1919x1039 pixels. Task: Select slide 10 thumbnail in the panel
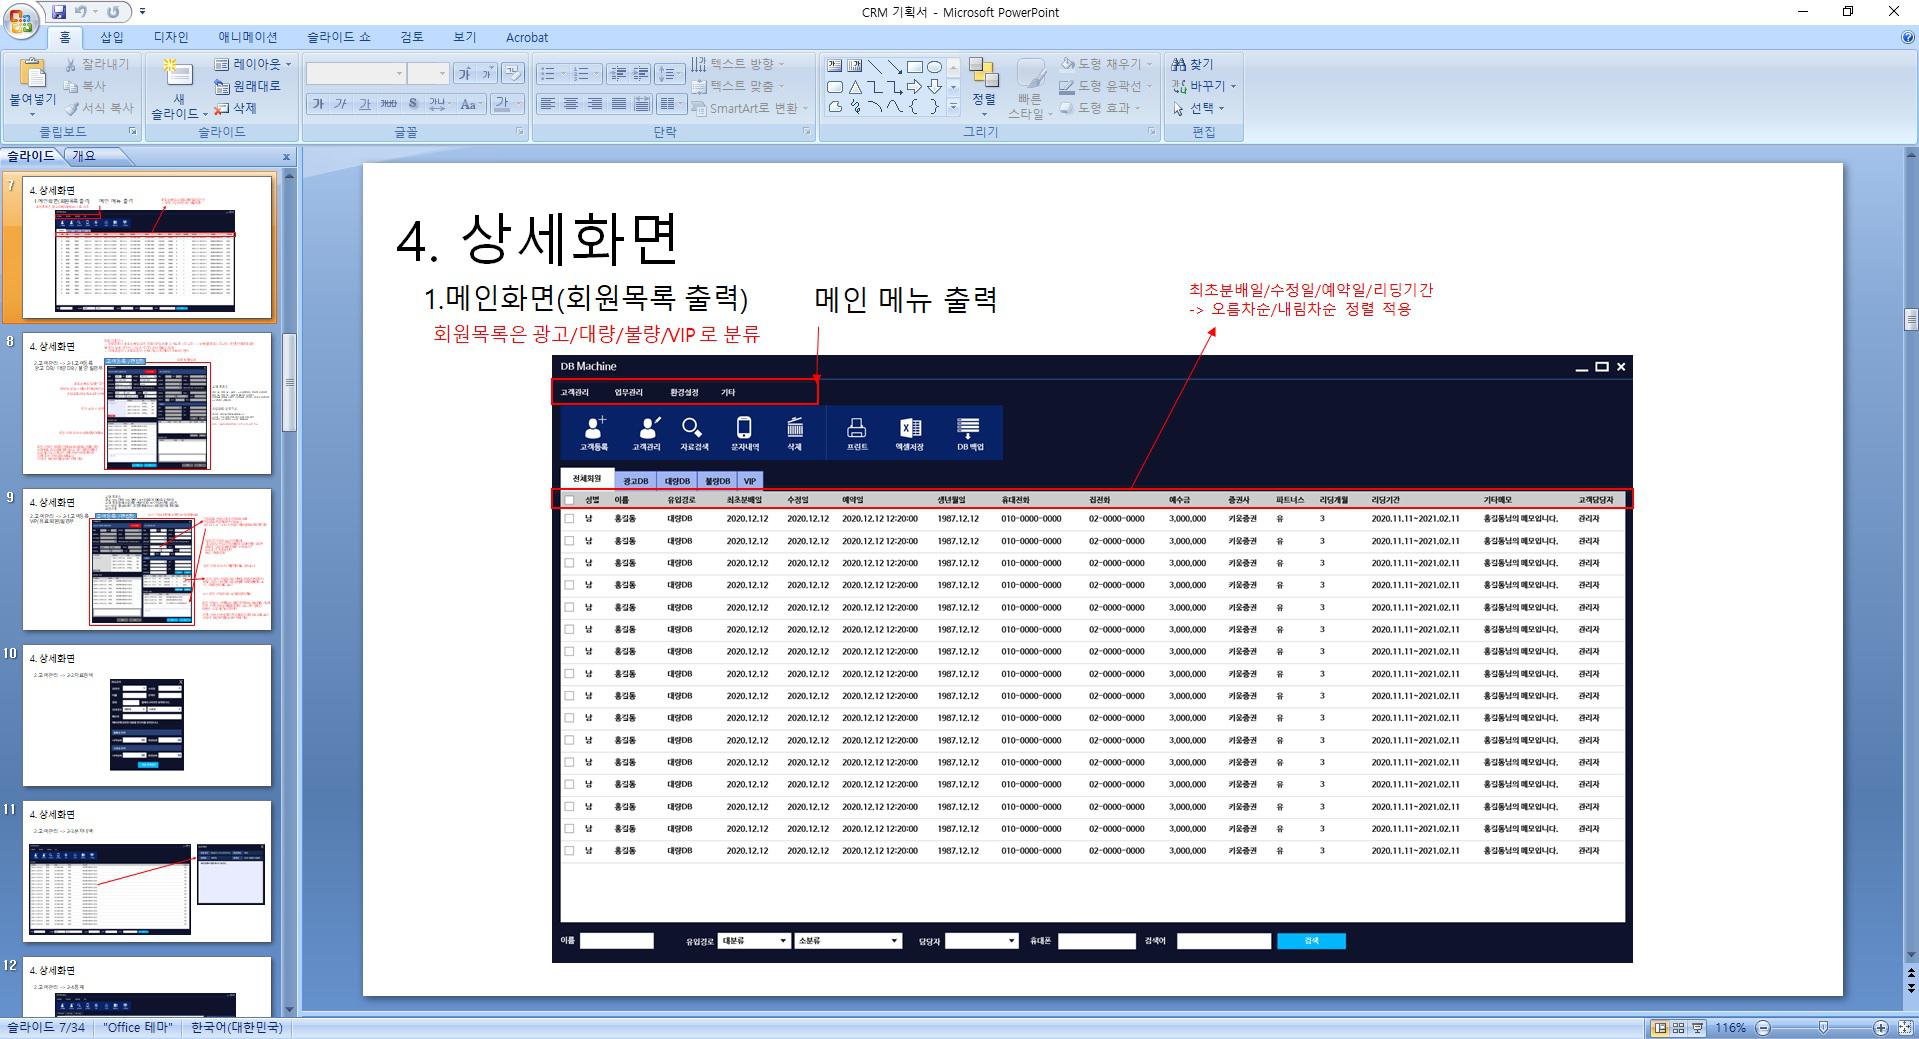tap(147, 715)
